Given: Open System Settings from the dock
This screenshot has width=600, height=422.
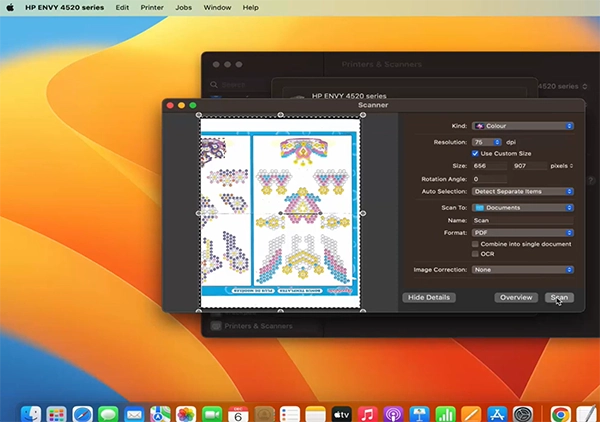Looking at the screenshot, I should 523,414.
